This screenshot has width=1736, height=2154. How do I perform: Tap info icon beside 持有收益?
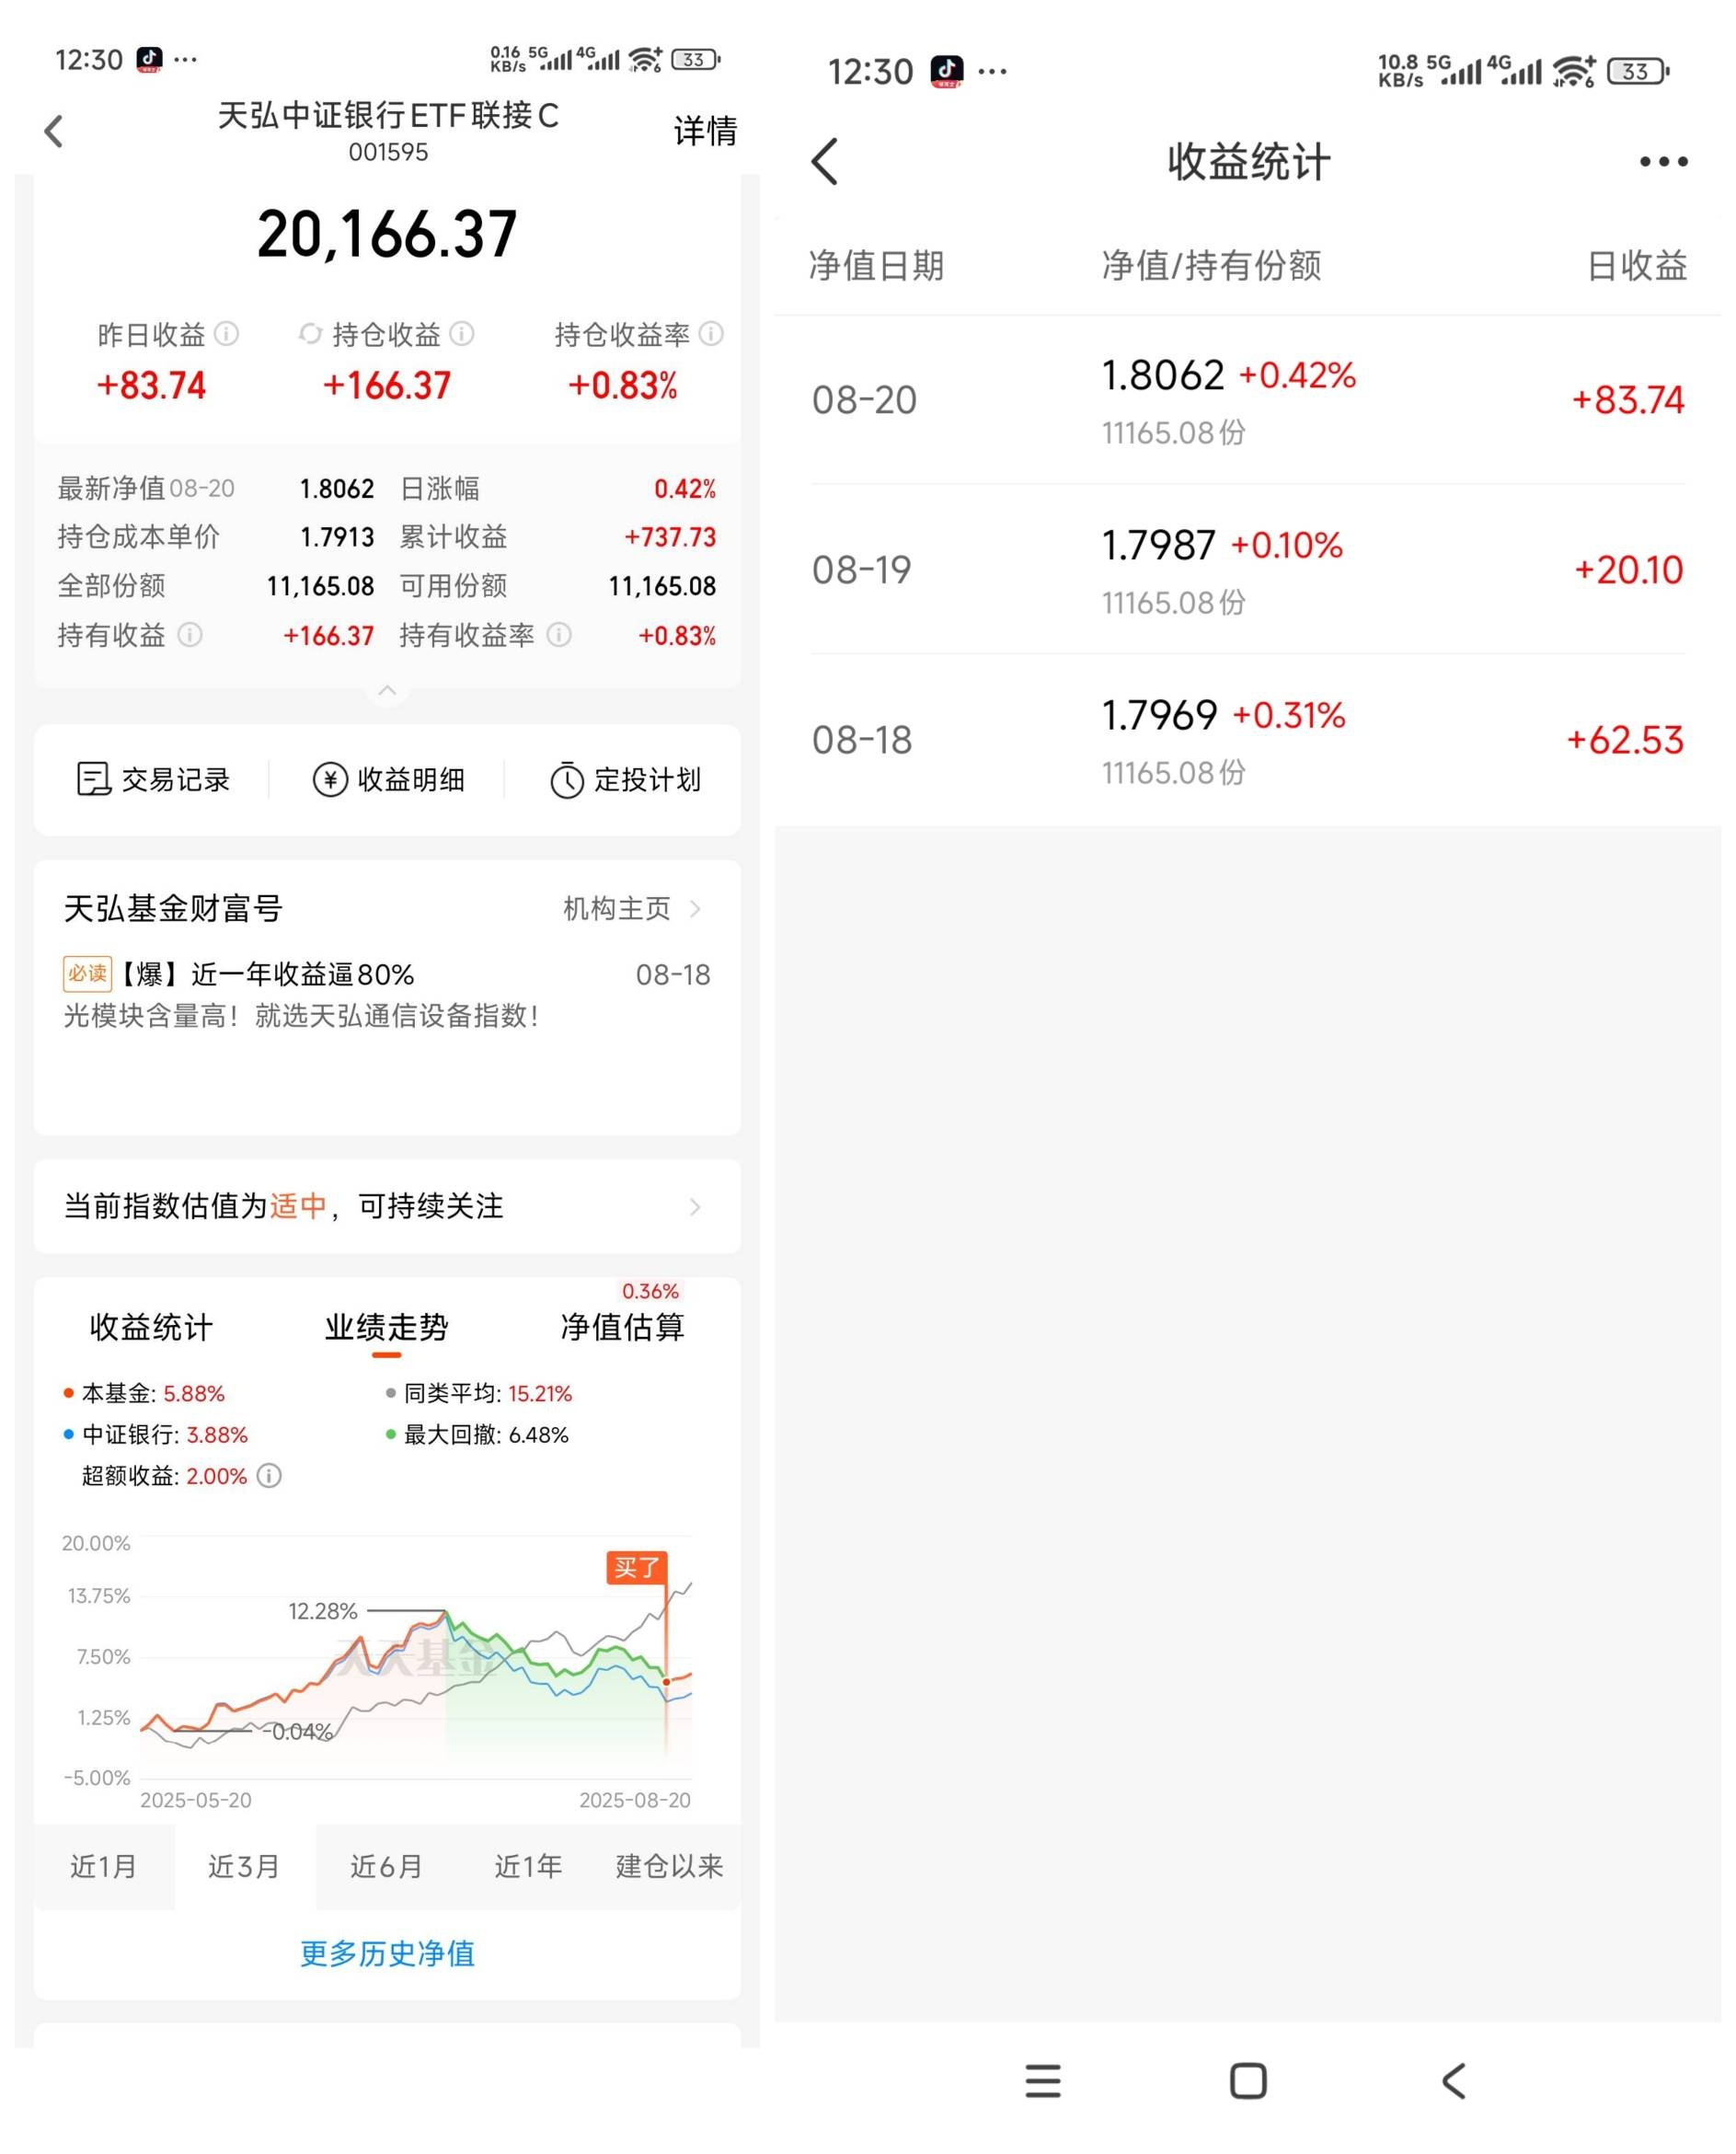pos(190,635)
